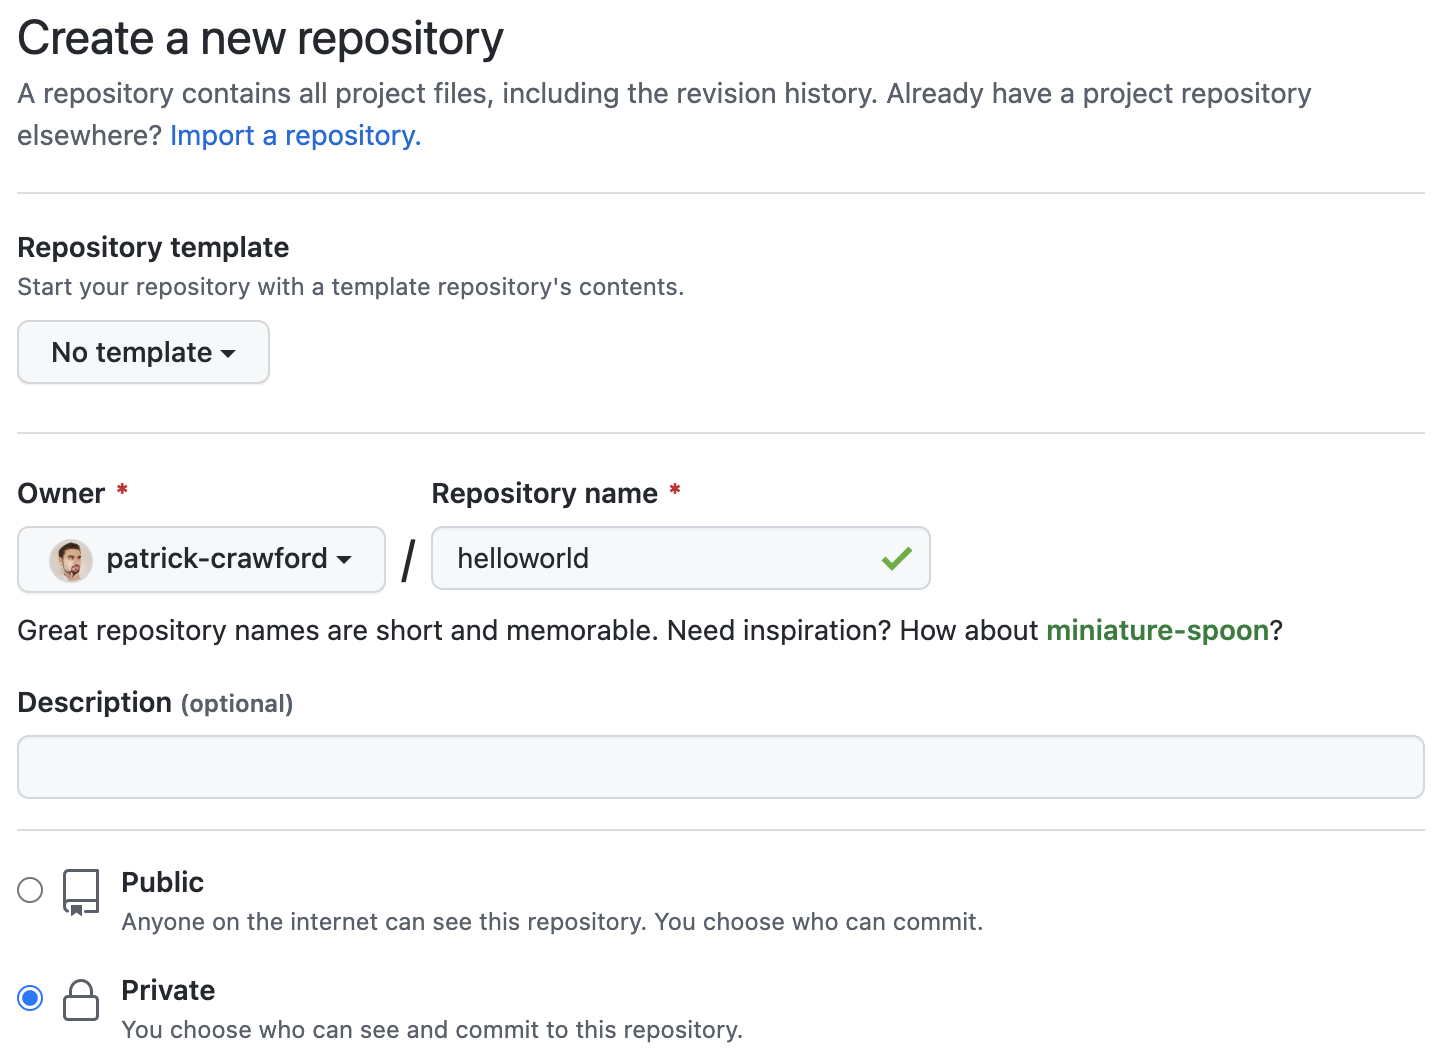Screen dimensions: 1448x1064
Task: Click the Repository template section heading
Action: pyautogui.click(x=152, y=247)
